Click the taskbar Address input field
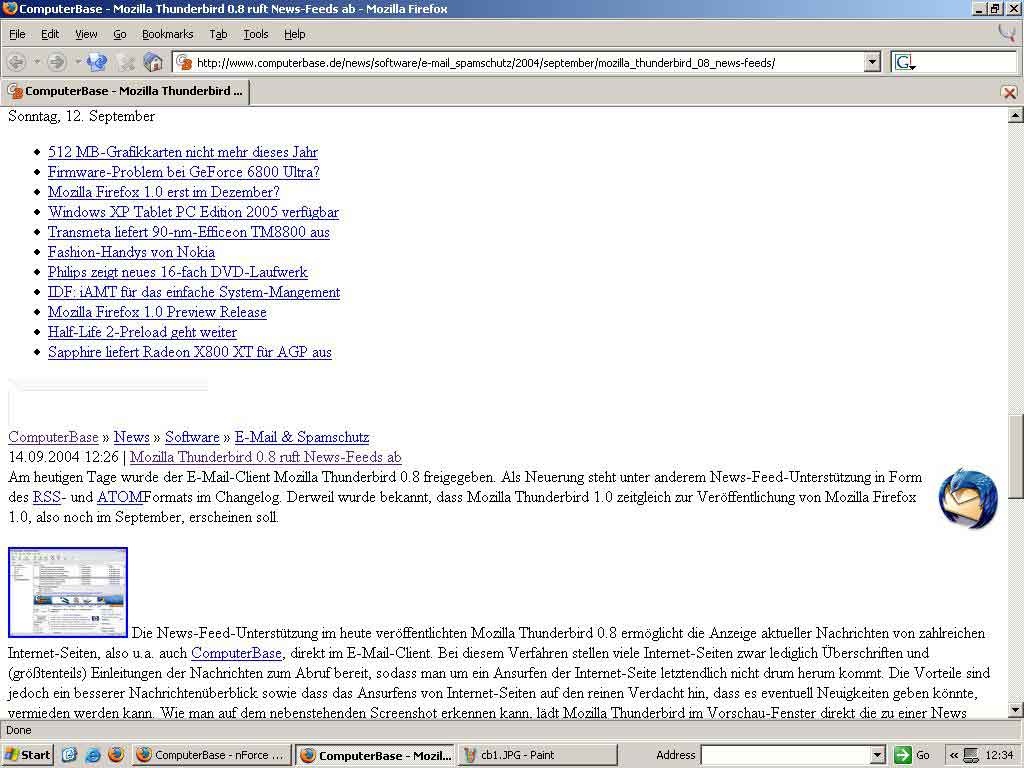 click(x=786, y=755)
